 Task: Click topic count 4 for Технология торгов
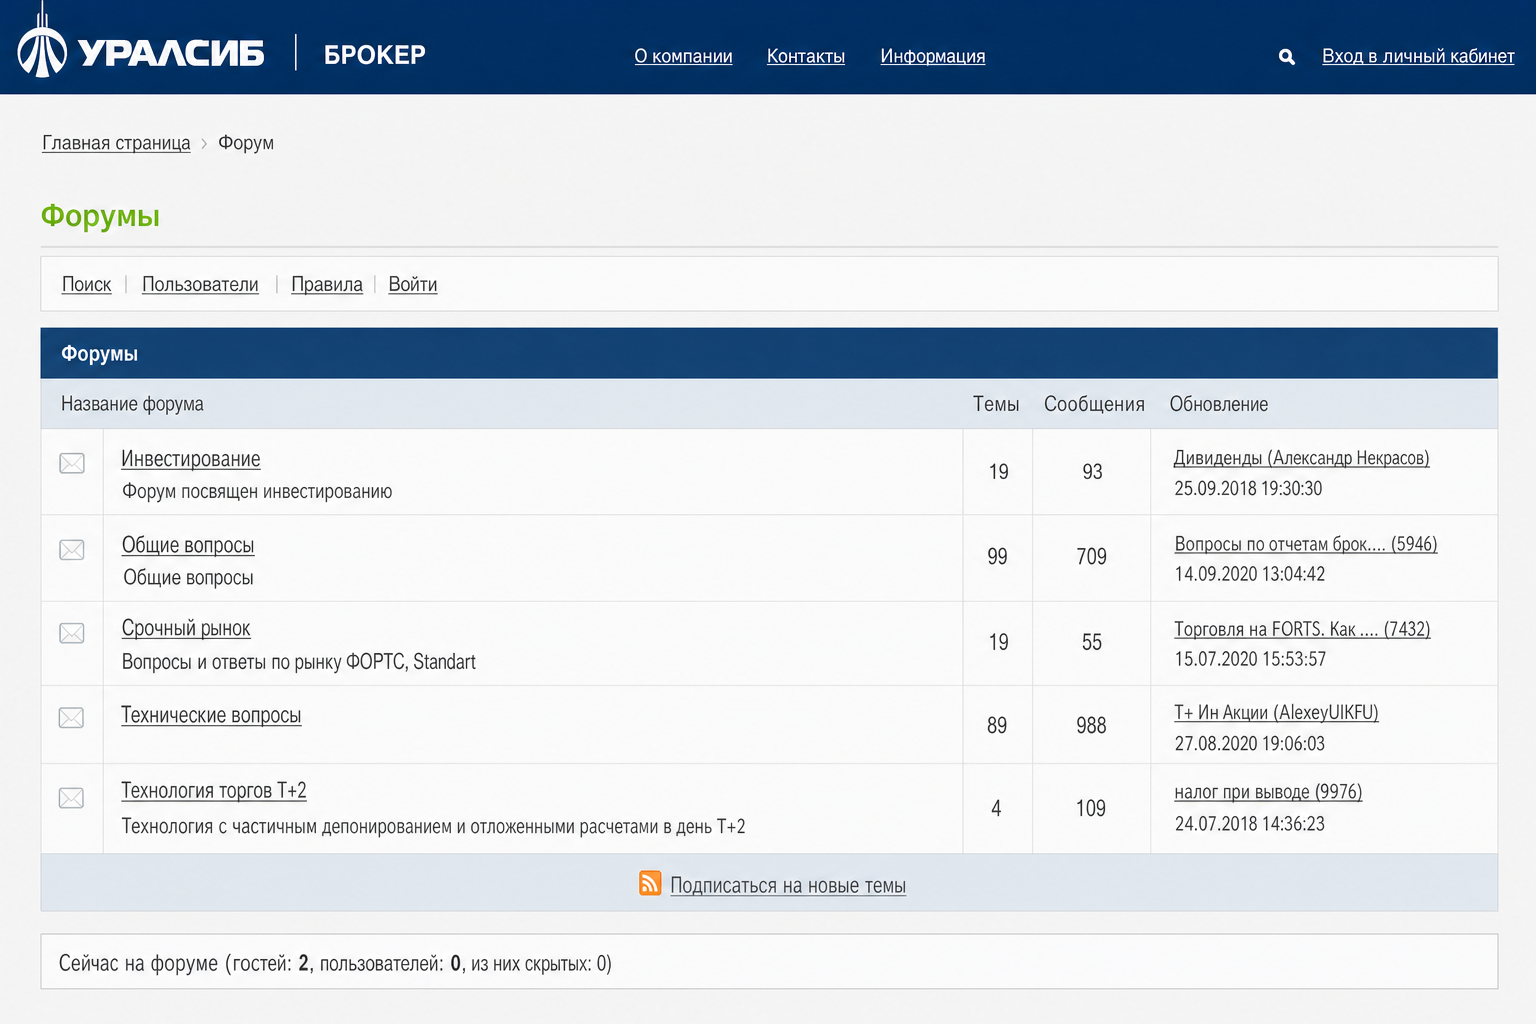(x=996, y=808)
